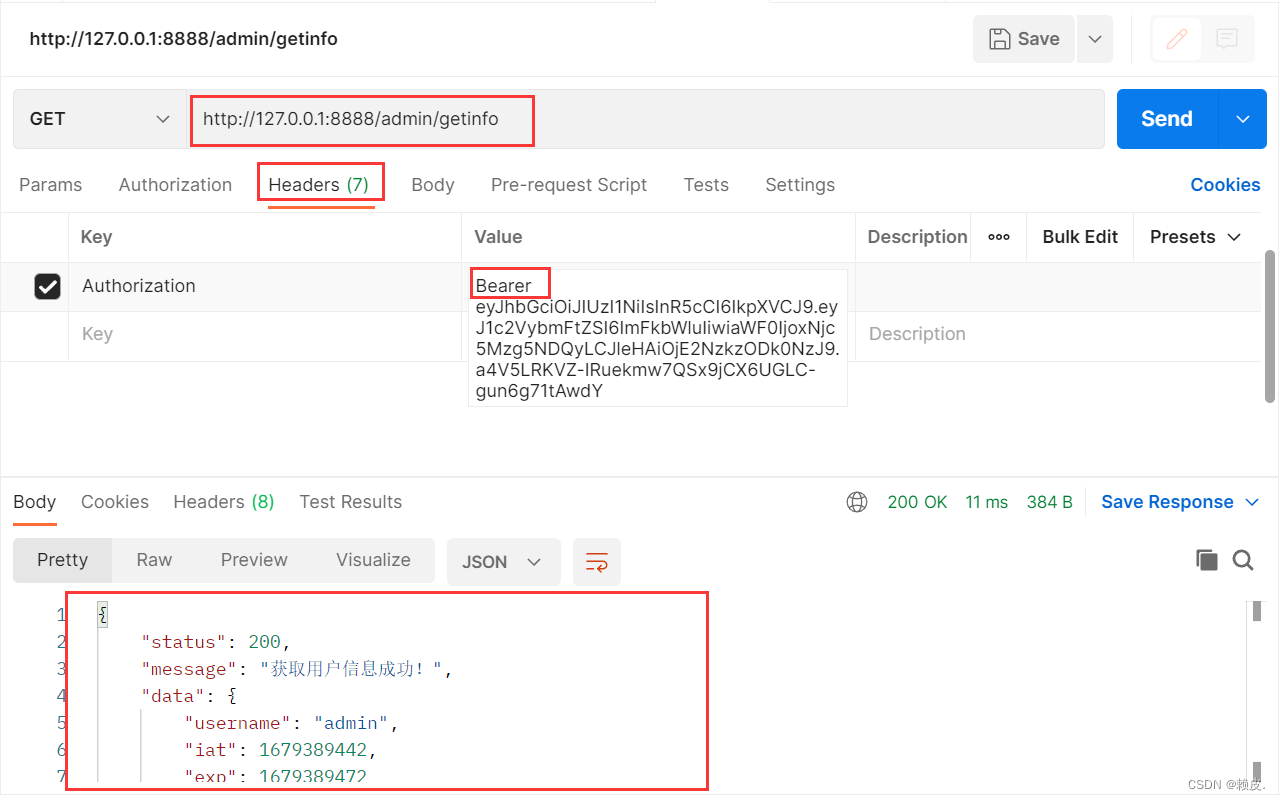1280x800 pixels.
Task: Open the Settings tab
Action: (800, 185)
